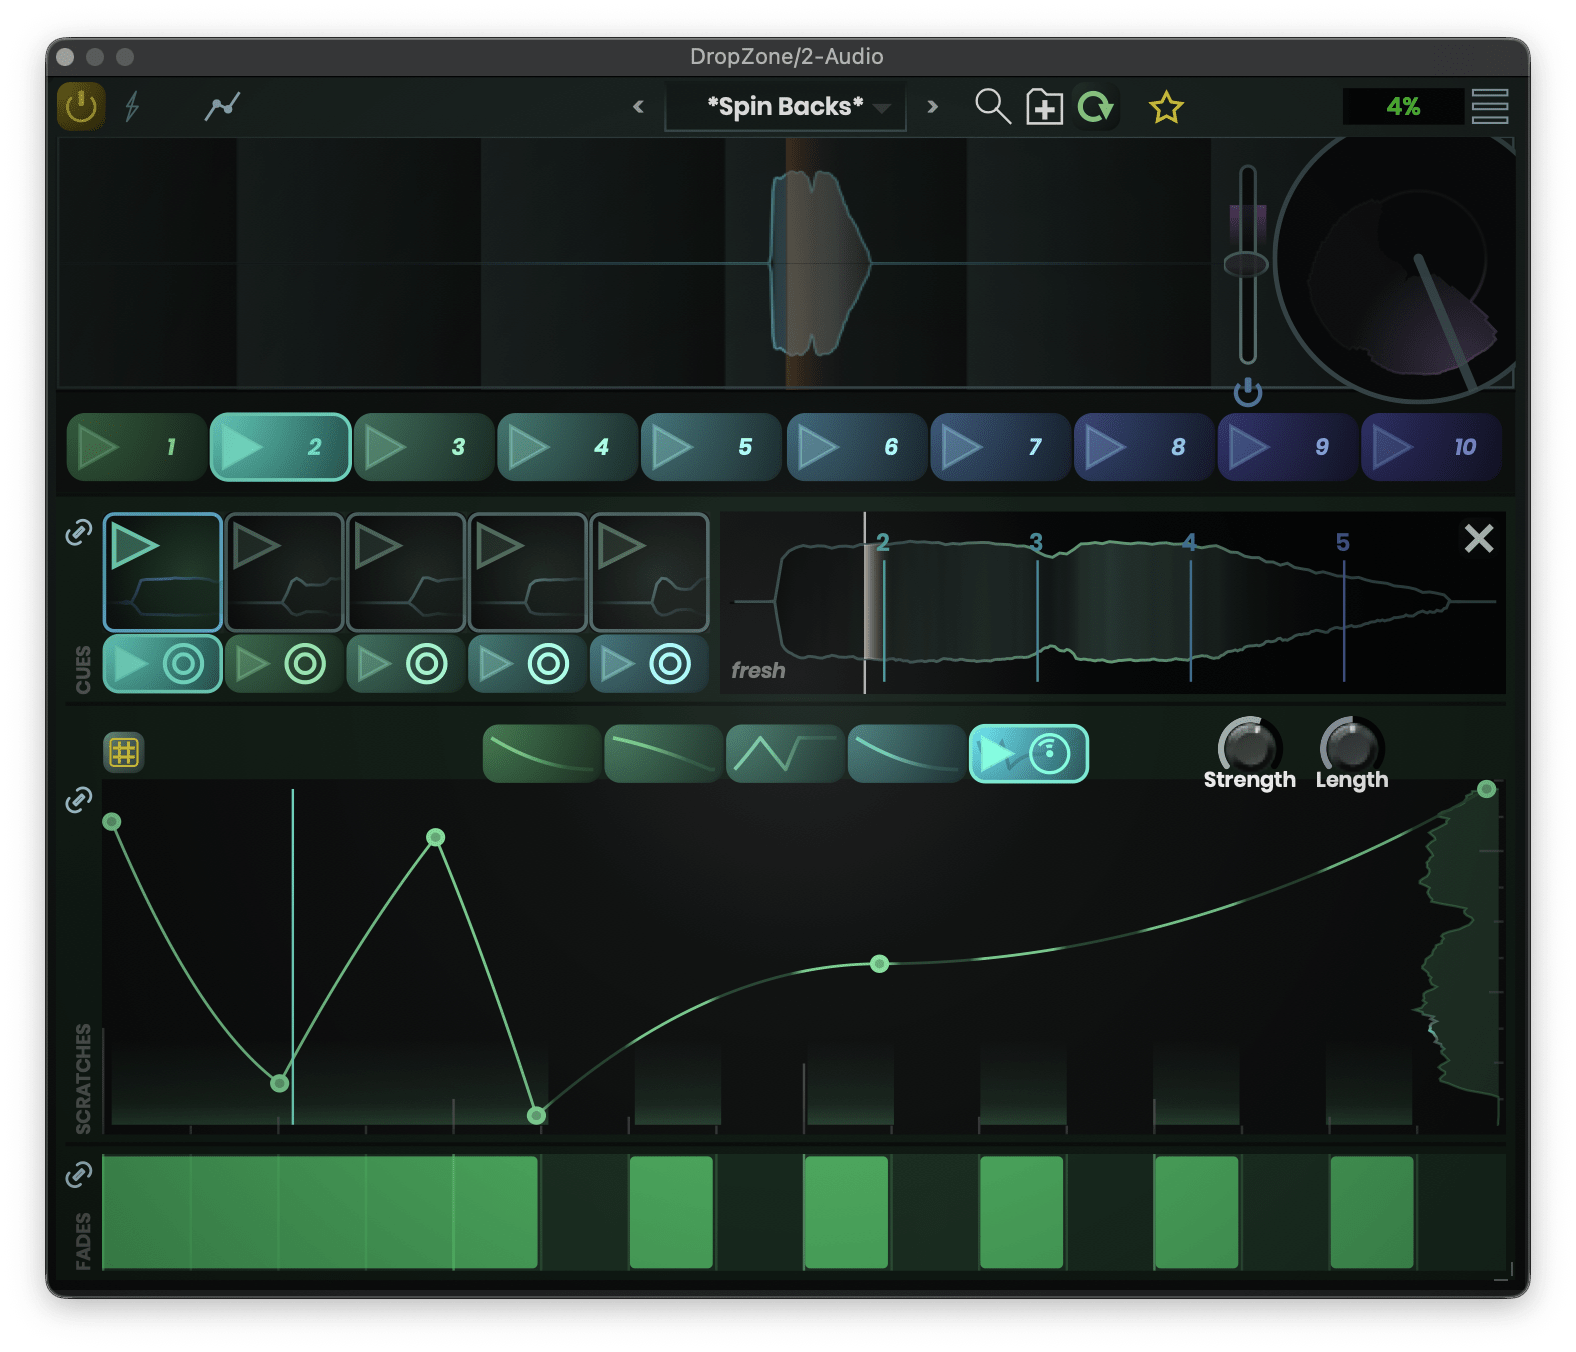Click cue marker 5 in waveform
This screenshot has height=1352, width=1576.
pos(1343,542)
